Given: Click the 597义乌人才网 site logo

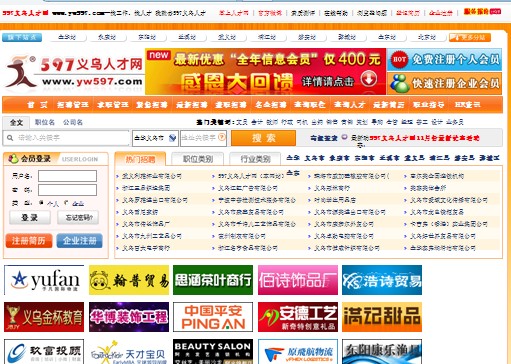Looking at the screenshot, I should [74, 73].
